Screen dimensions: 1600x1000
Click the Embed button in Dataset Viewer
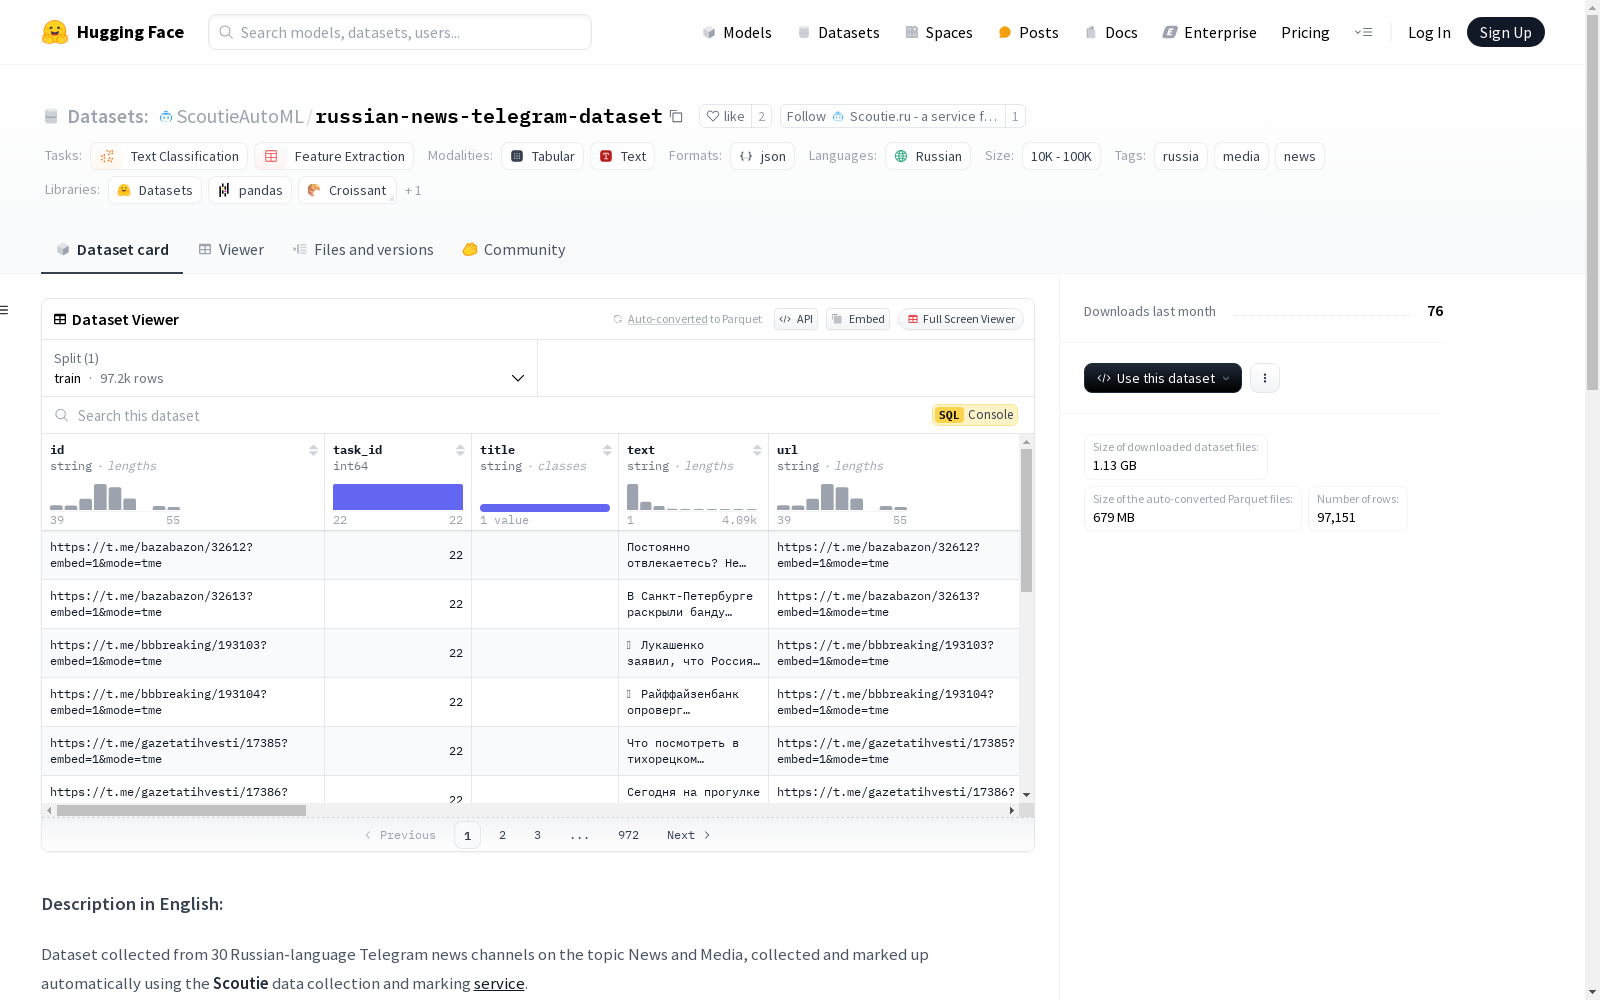858,319
